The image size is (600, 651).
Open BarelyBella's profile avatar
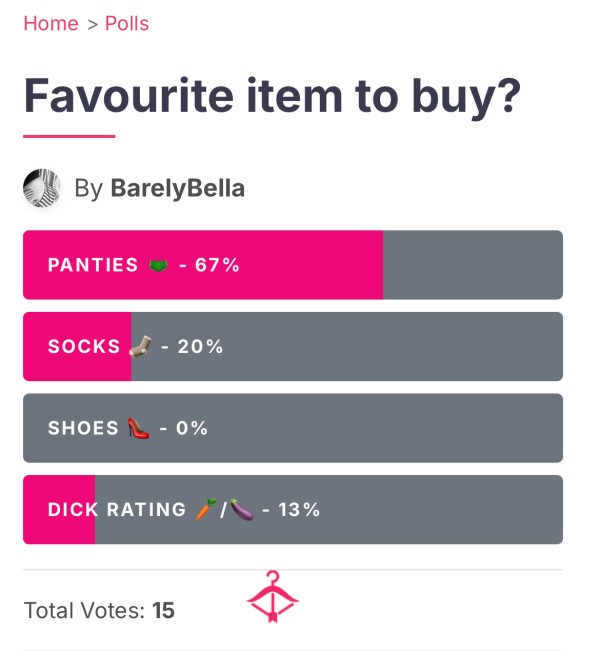pos(42,188)
